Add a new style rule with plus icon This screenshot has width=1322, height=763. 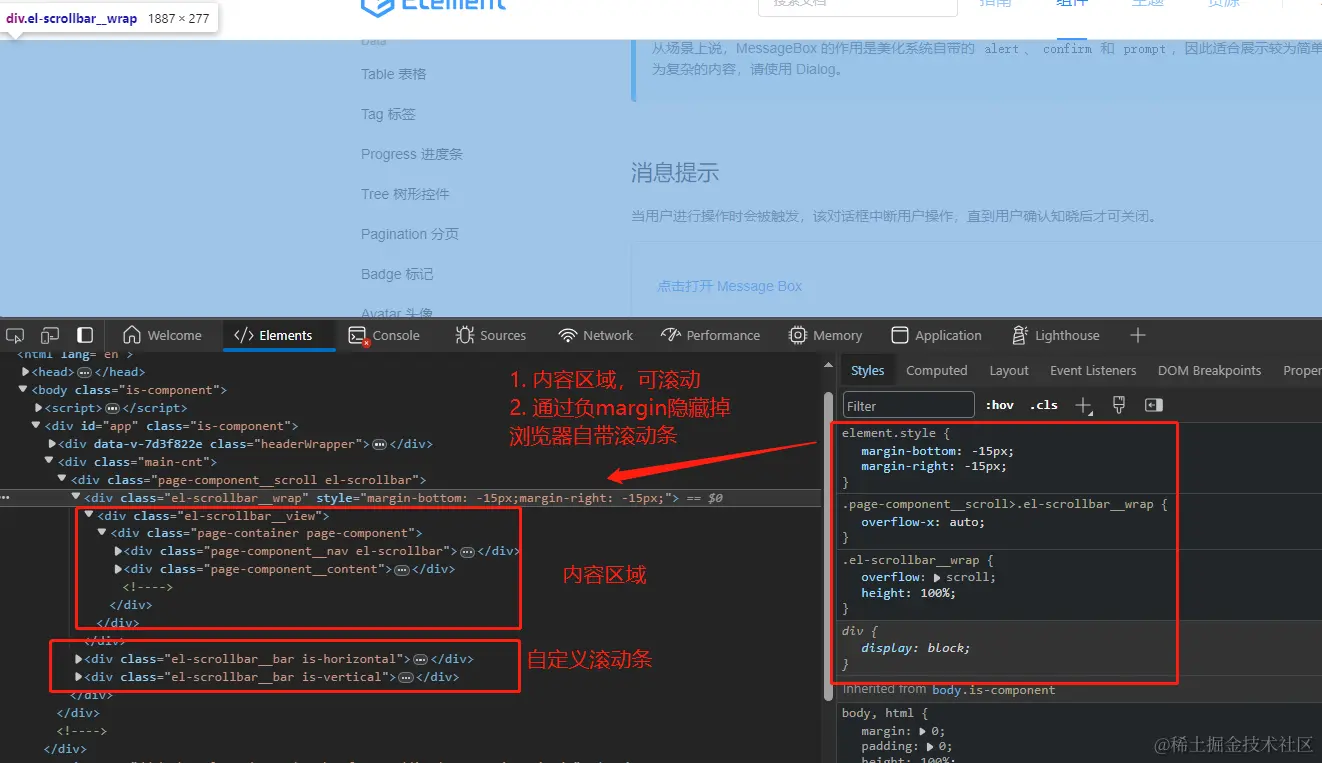pyautogui.click(x=1084, y=405)
